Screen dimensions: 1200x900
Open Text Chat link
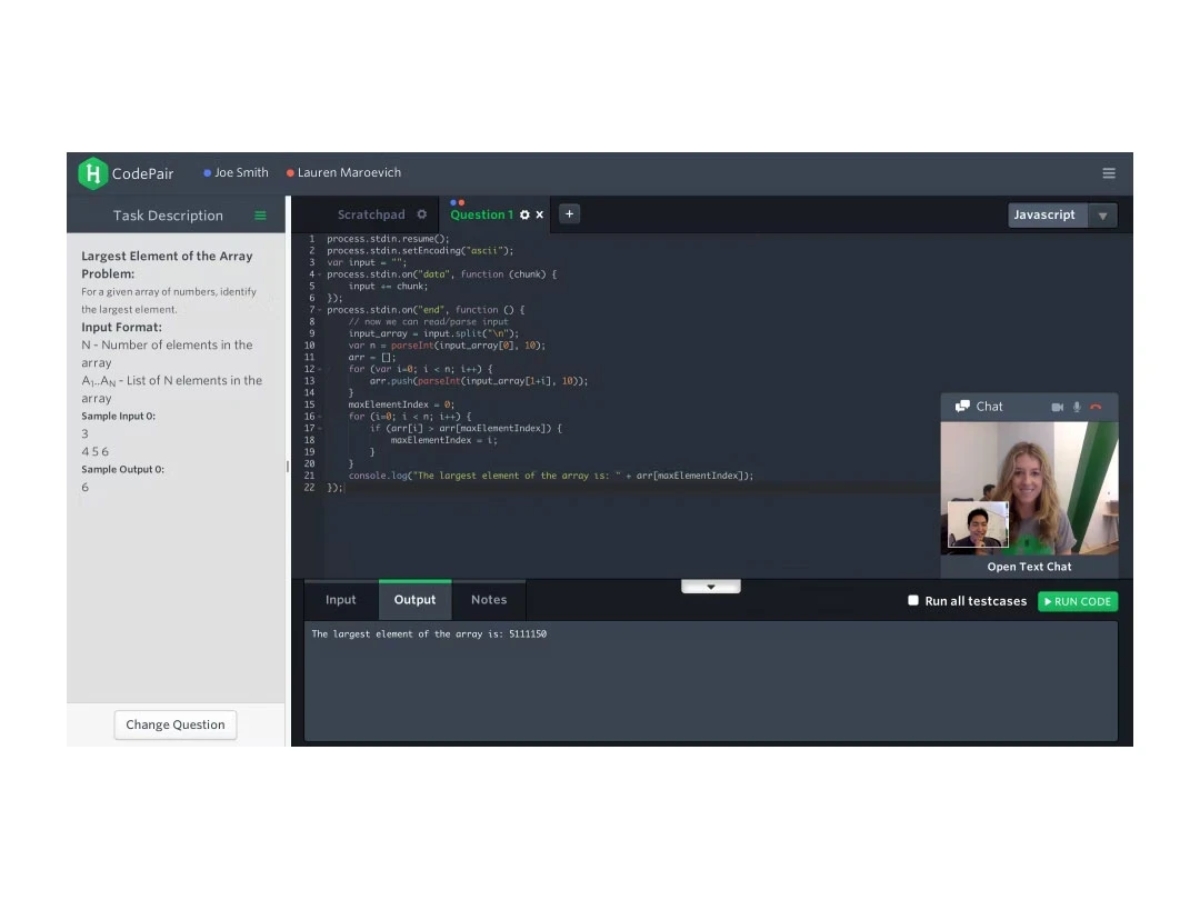pos(1029,566)
